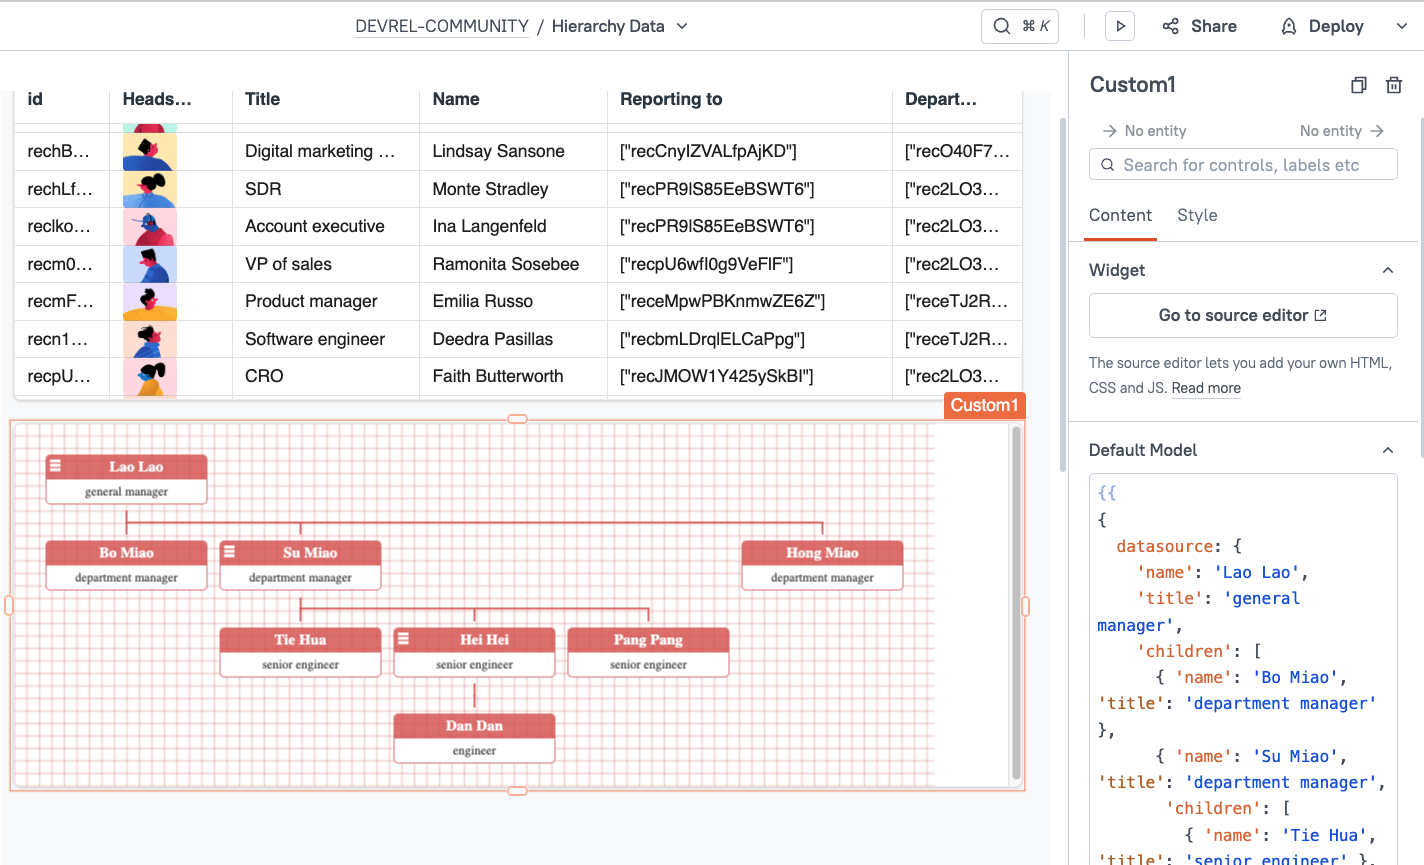Click the Go to source editor button
The image size is (1424, 865).
[1242, 315]
